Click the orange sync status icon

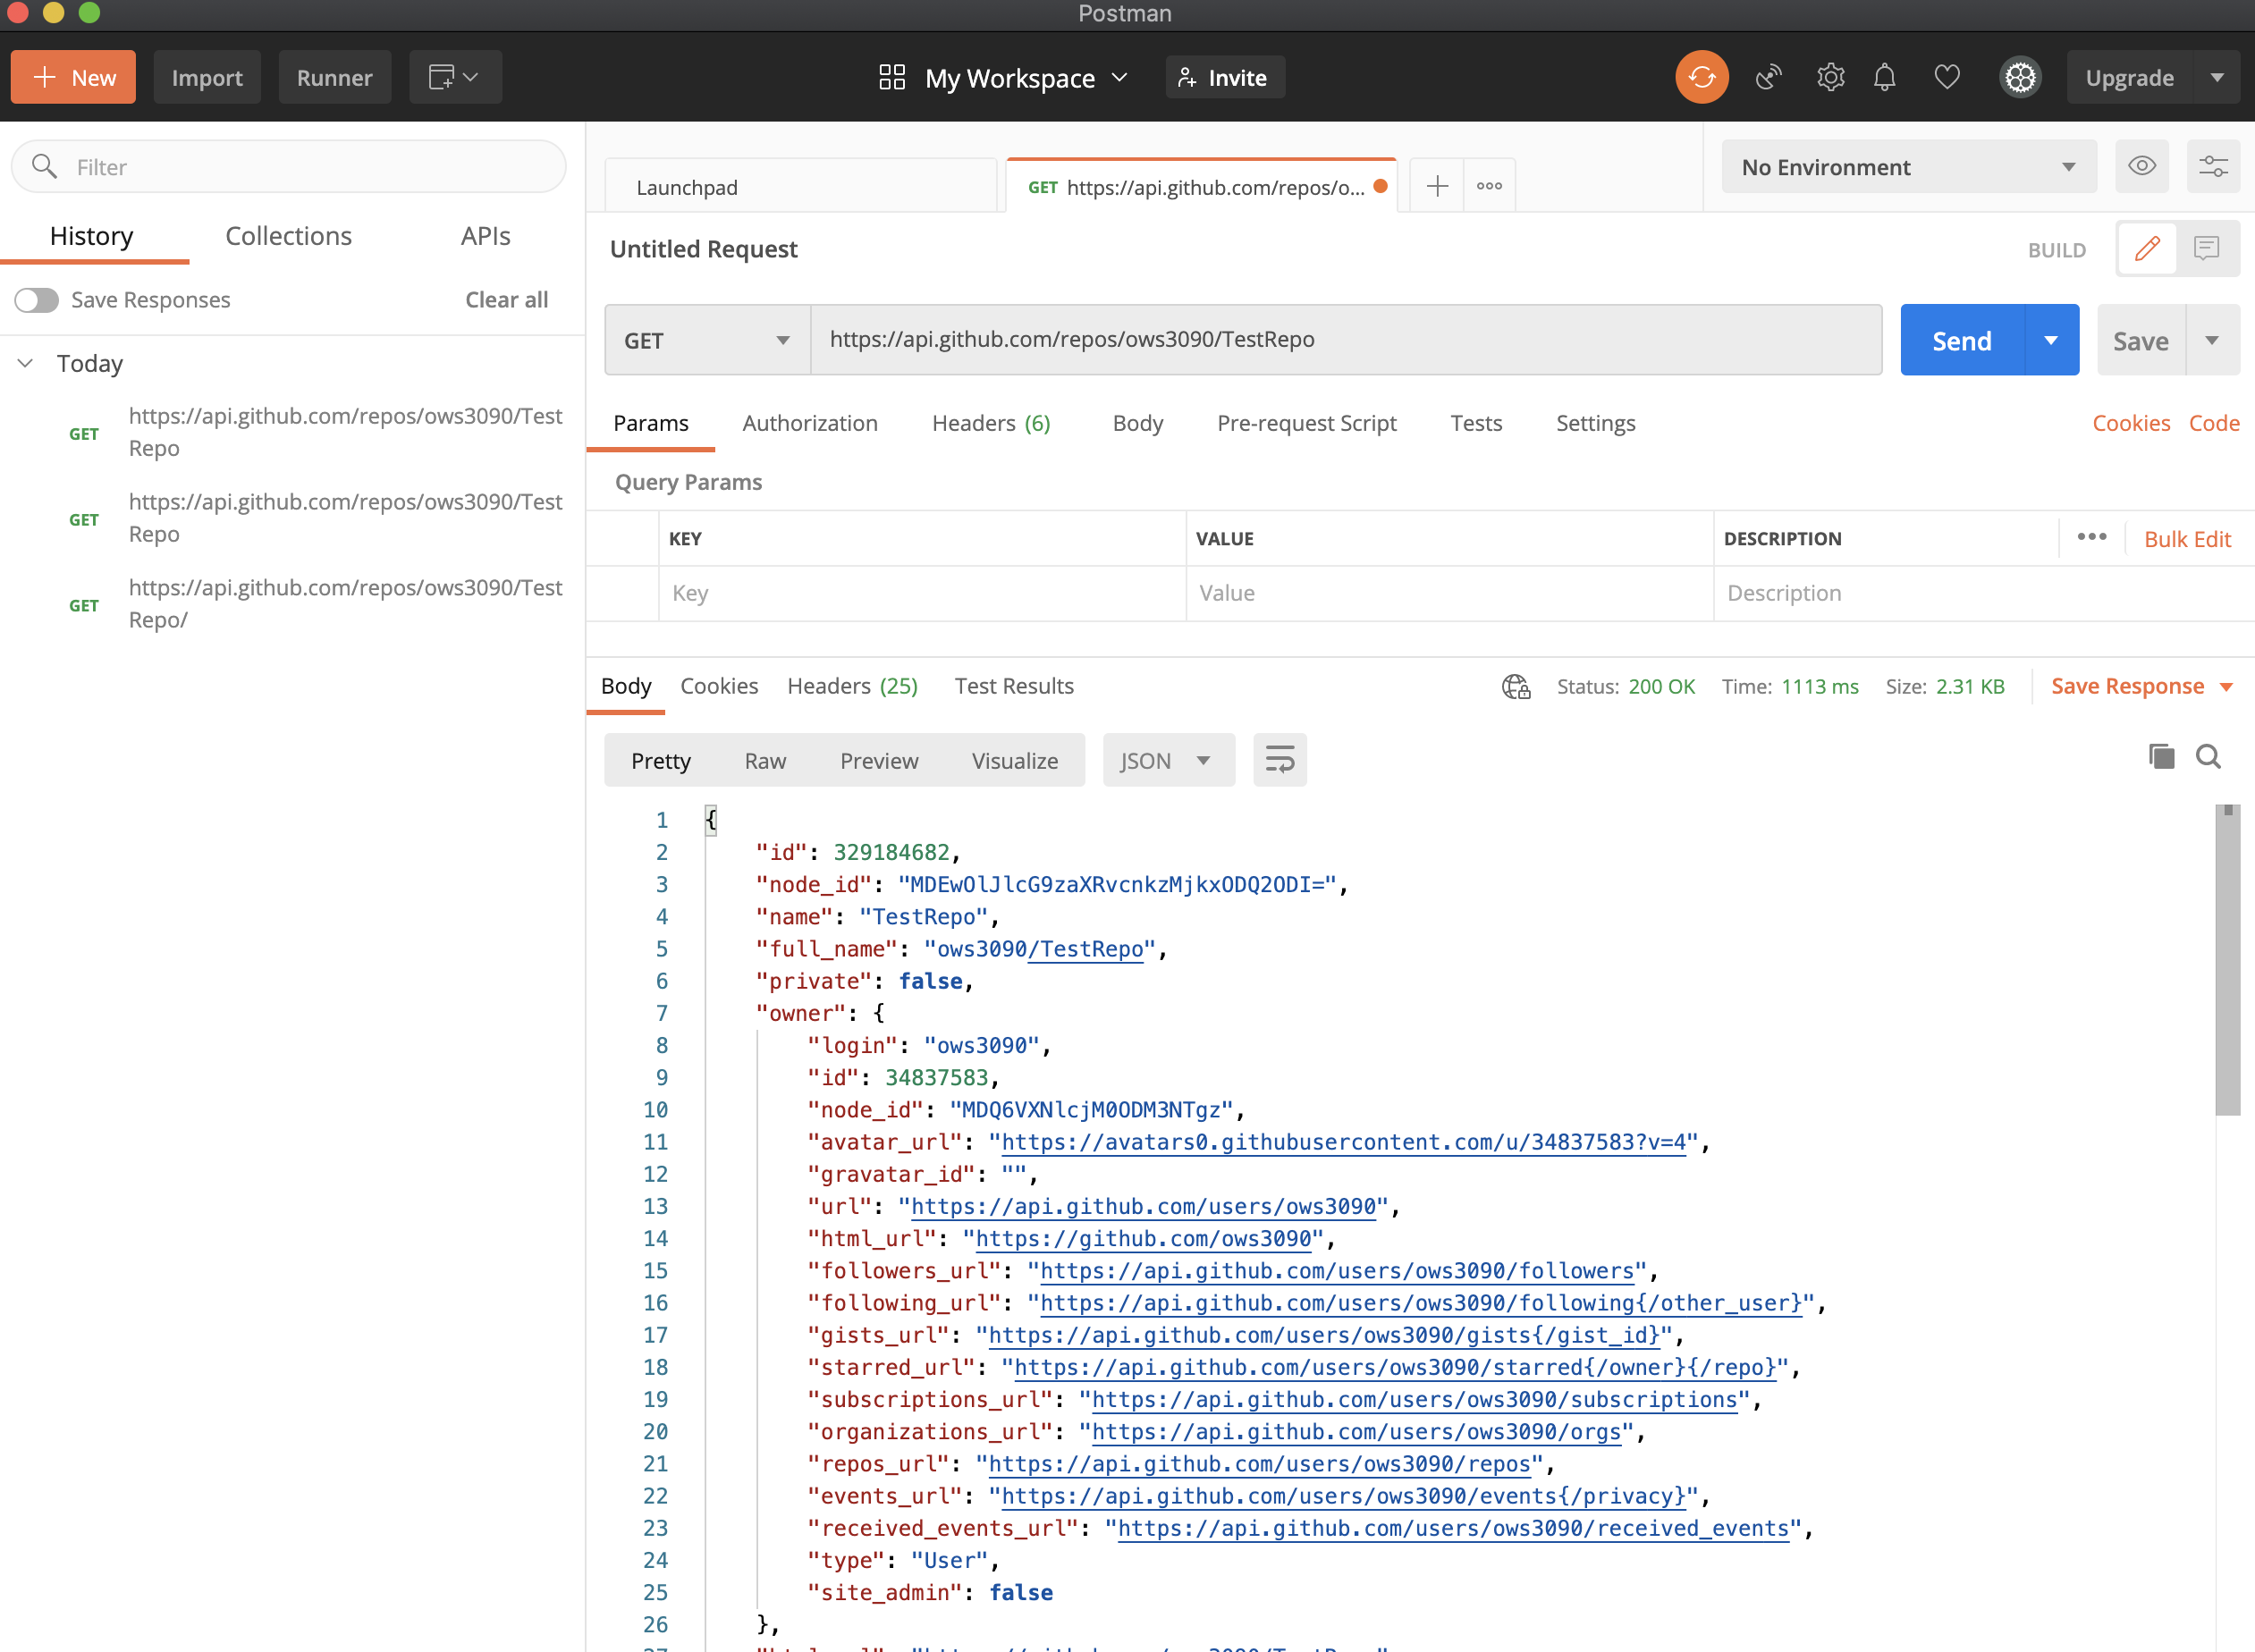pyautogui.click(x=1701, y=78)
